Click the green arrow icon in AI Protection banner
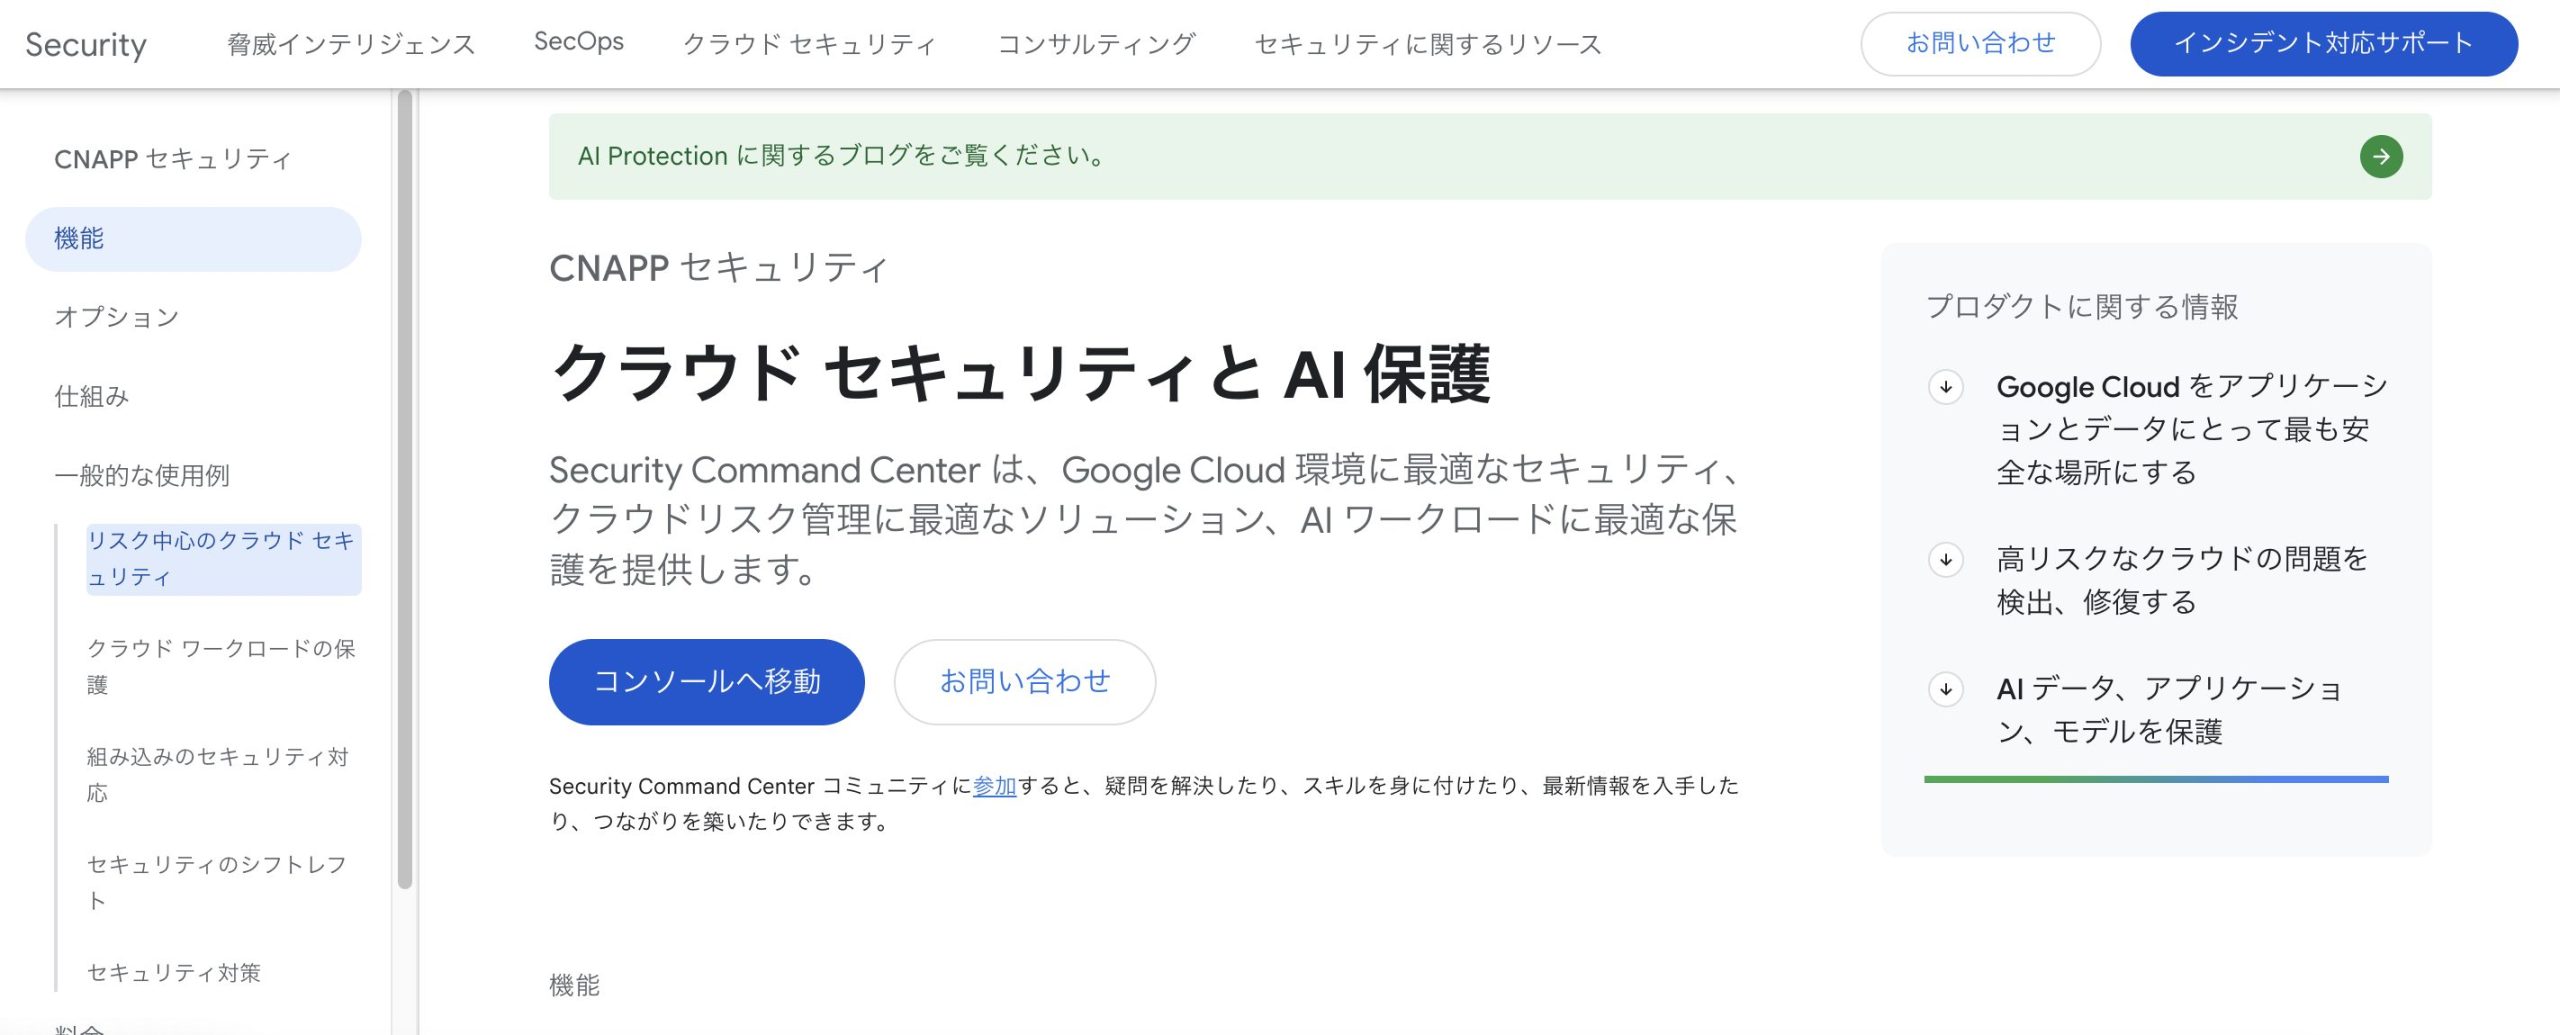2560x1035 pixels. coord(2381,157)
